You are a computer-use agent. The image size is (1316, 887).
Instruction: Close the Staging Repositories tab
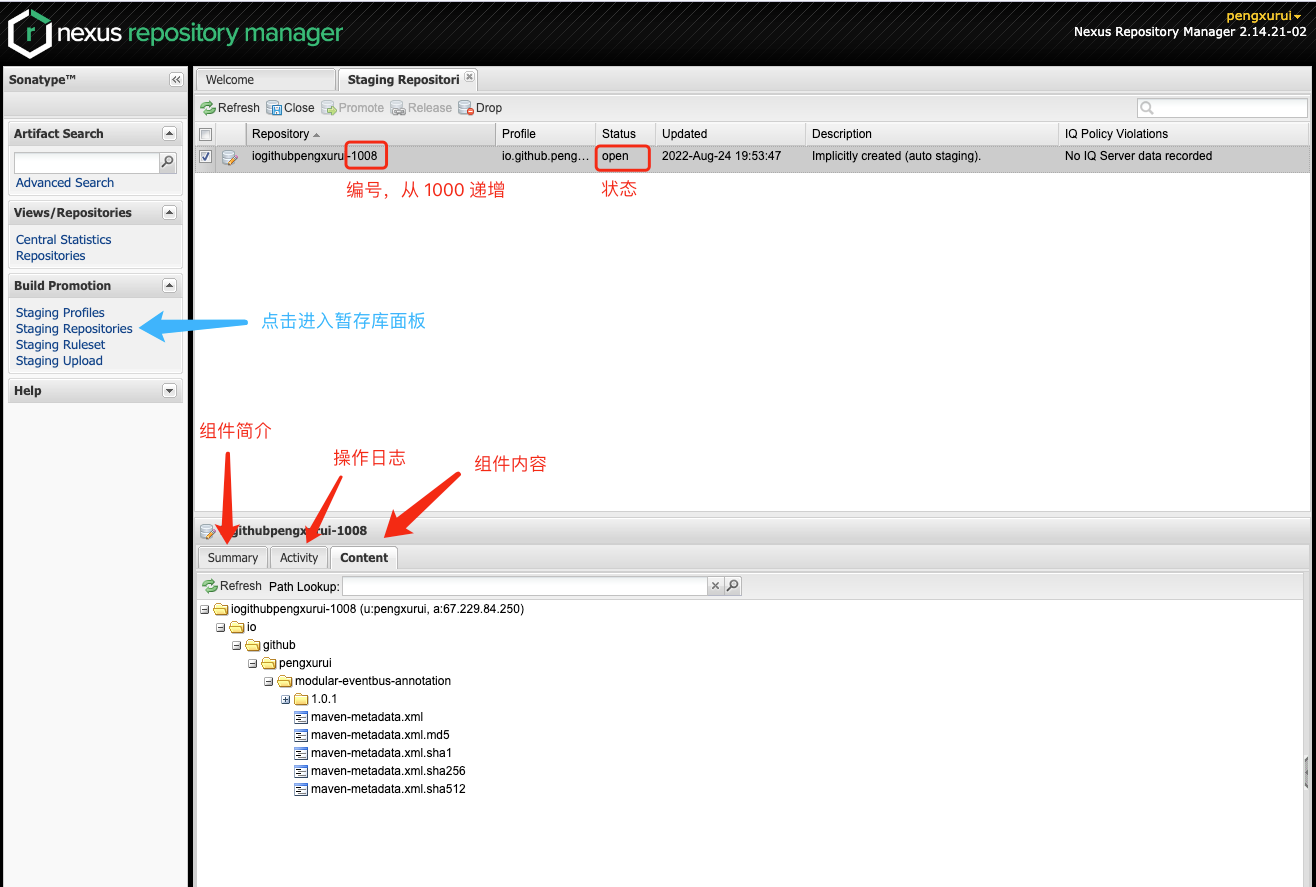click(x=470, y=77)
